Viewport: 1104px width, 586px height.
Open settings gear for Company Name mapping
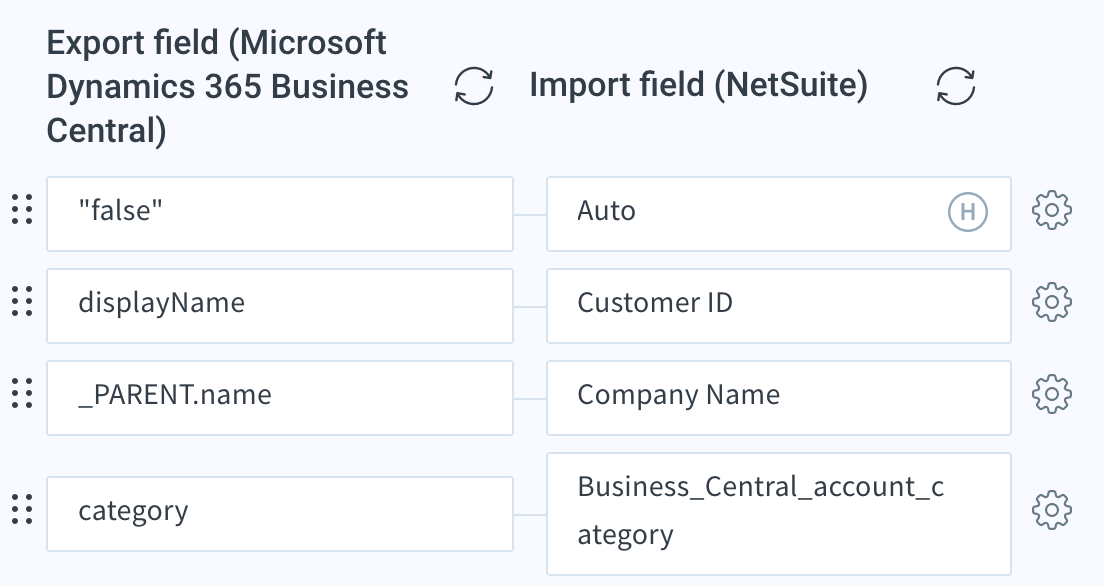click(1052, 394)
